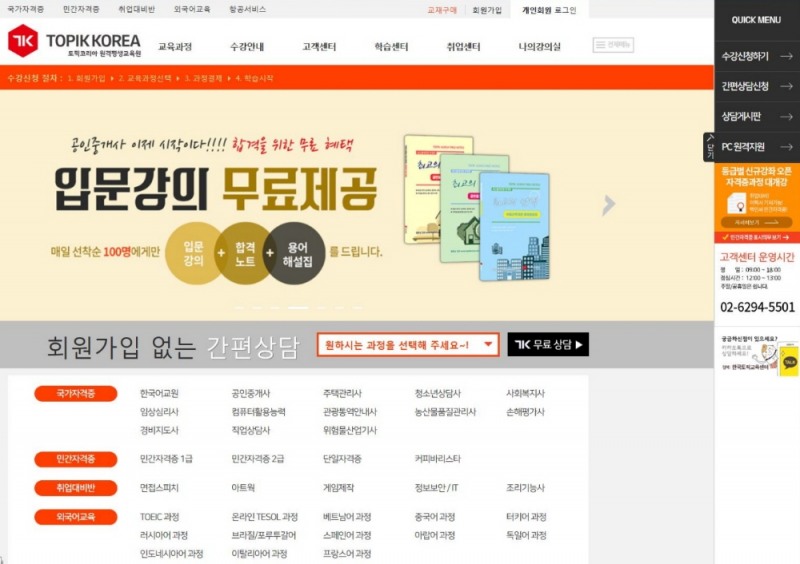This screenshot has width=800, height=564.
Task: Open the 경비지도사 course link
Action: click(159, 430)
